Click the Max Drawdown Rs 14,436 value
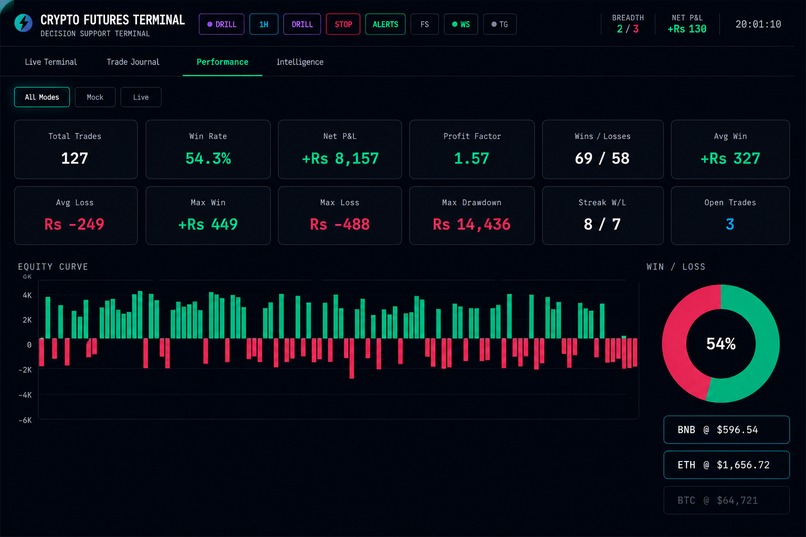 tap(471, 225)
